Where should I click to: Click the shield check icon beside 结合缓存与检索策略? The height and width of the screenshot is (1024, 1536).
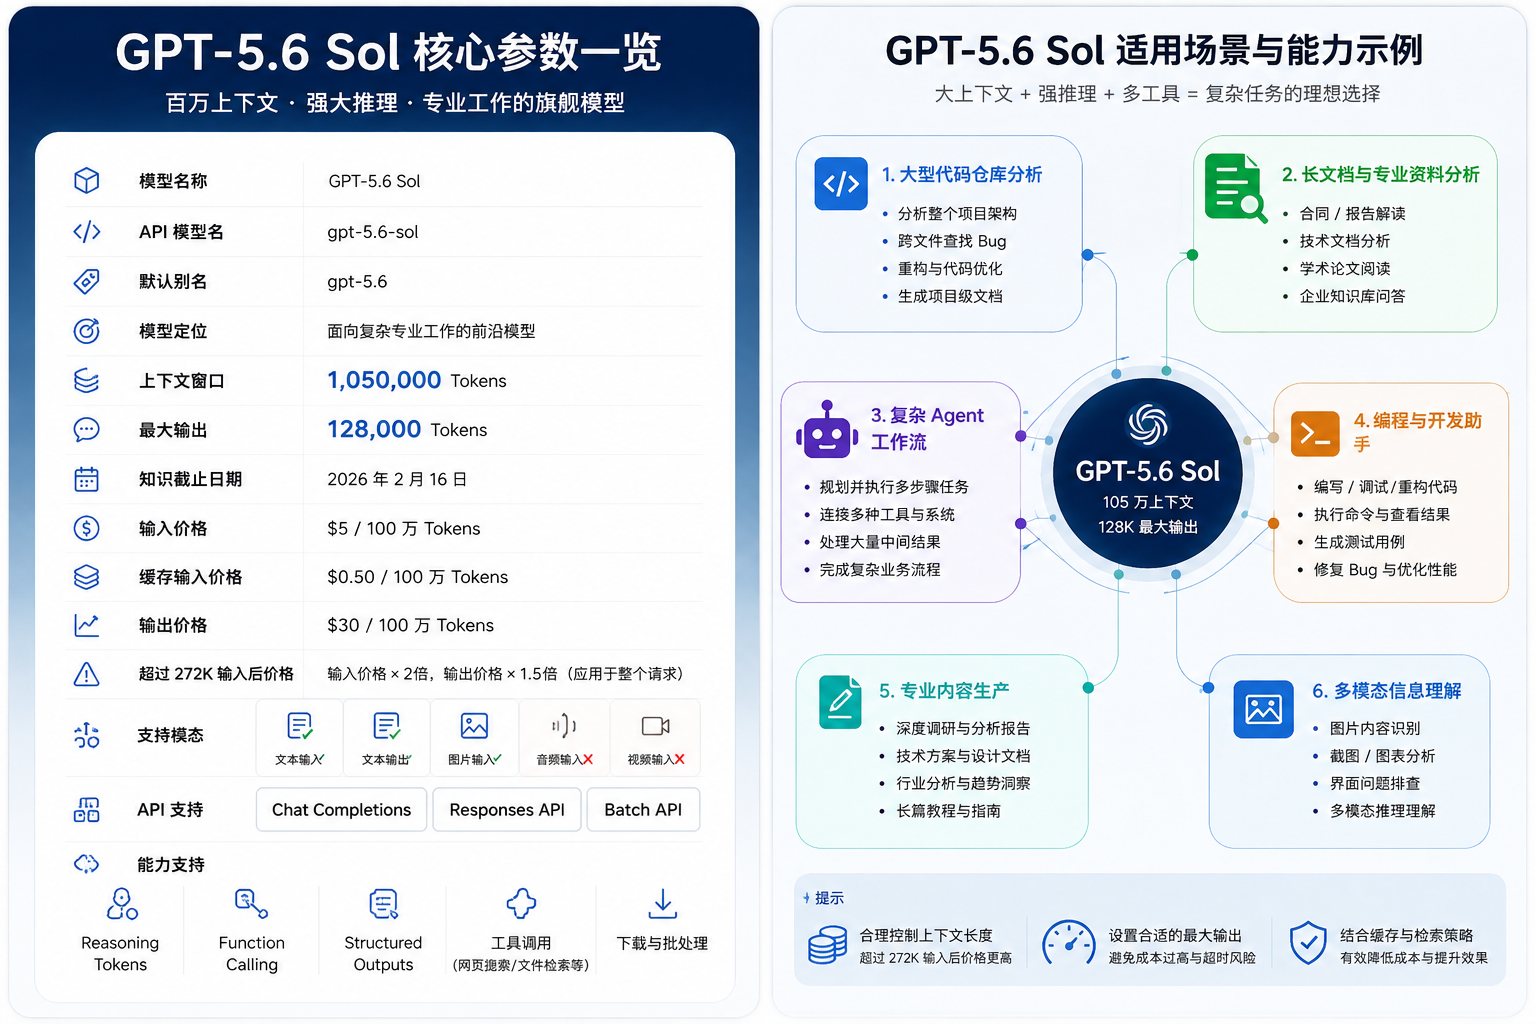coord(1308,943)
